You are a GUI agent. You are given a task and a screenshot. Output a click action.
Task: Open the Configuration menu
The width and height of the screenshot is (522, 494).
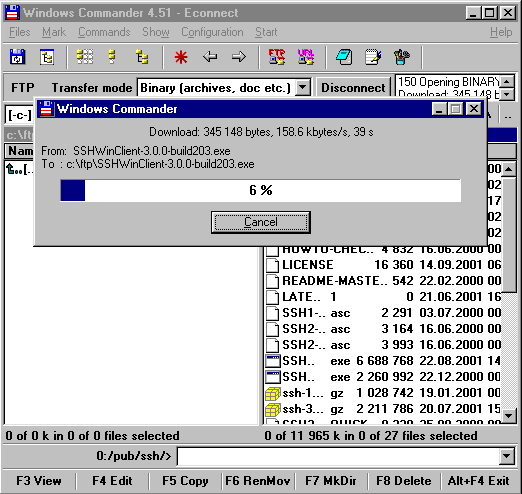click(212, 32)
